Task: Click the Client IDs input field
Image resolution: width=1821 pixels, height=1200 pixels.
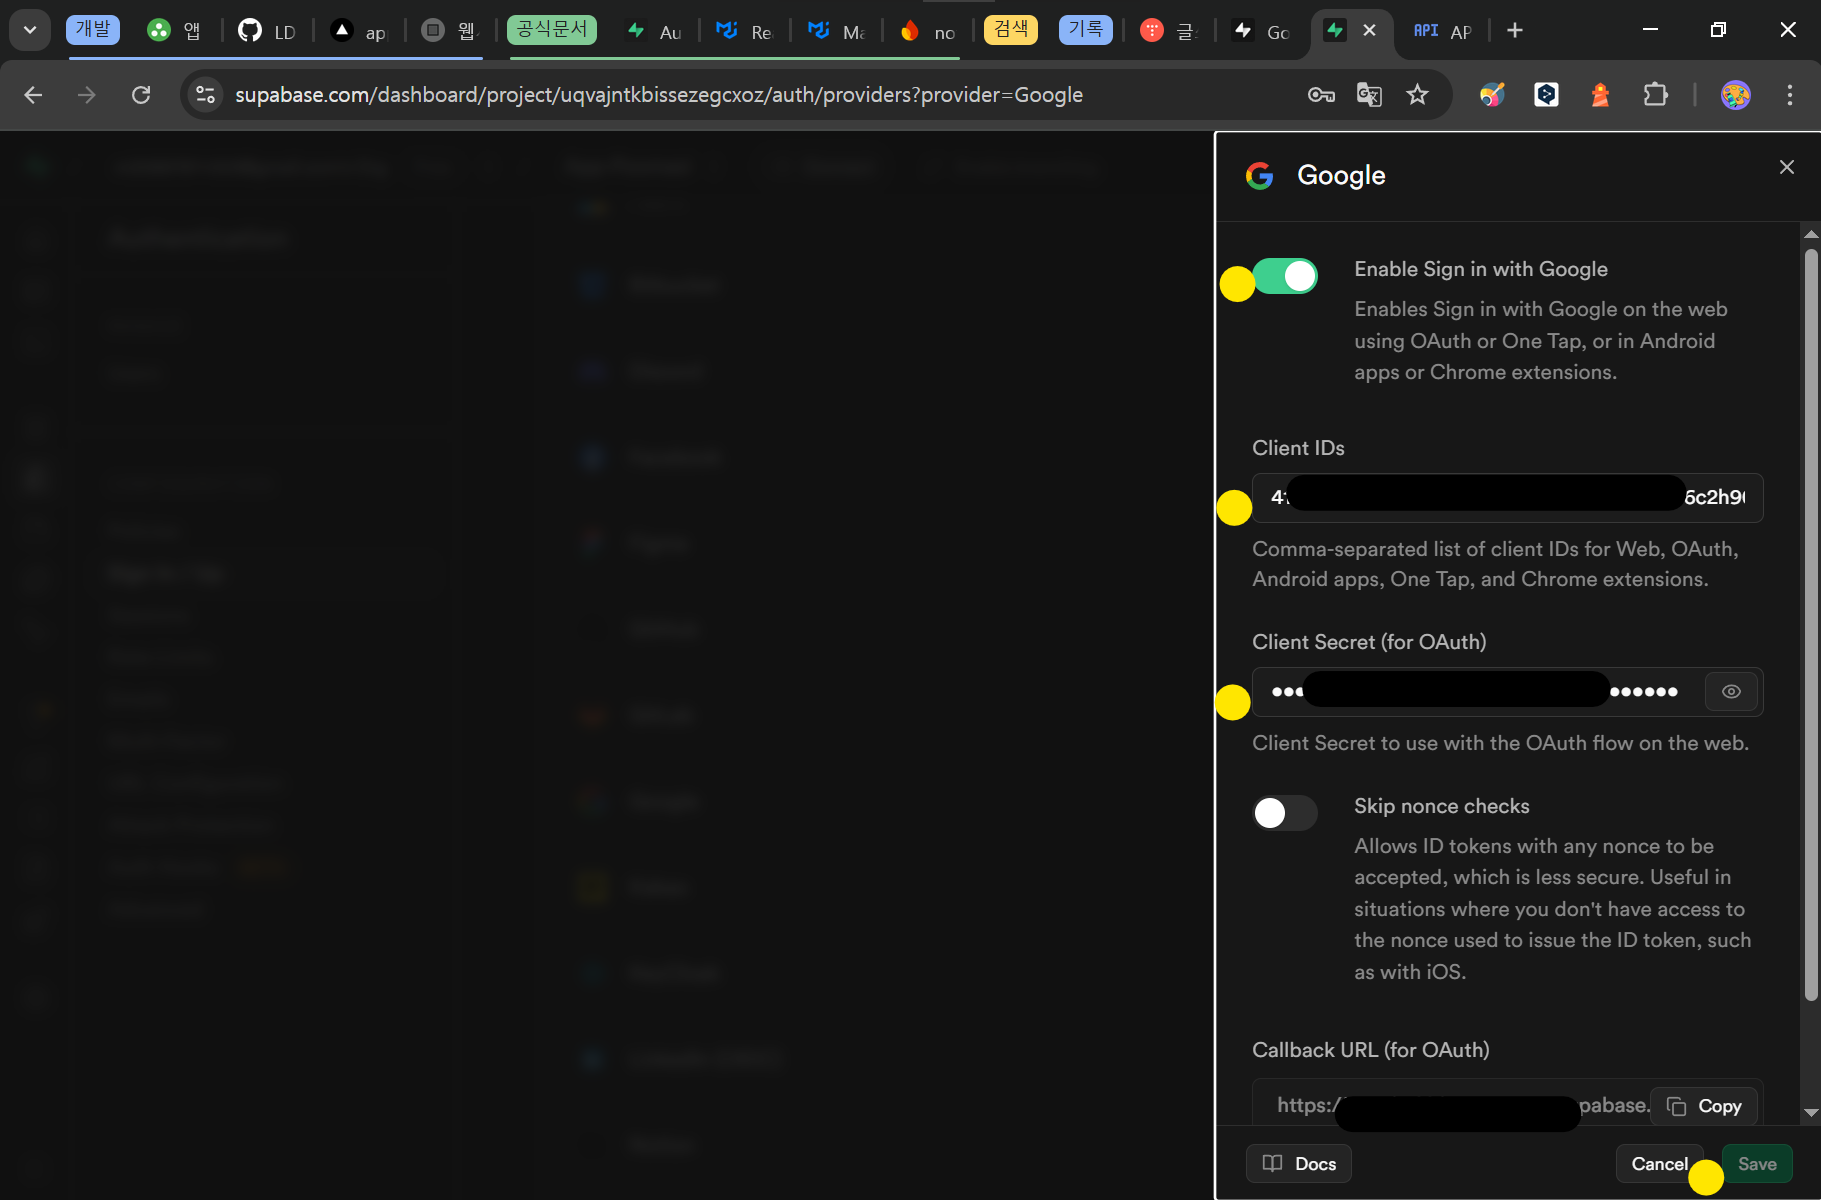Action: 1507,498
